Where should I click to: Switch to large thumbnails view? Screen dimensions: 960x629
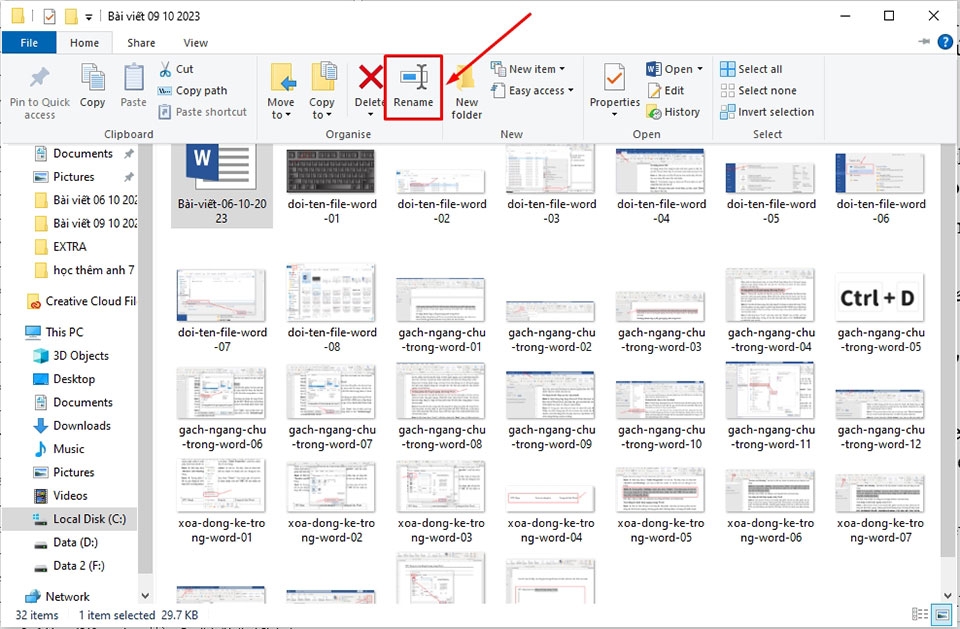(942, 614)
